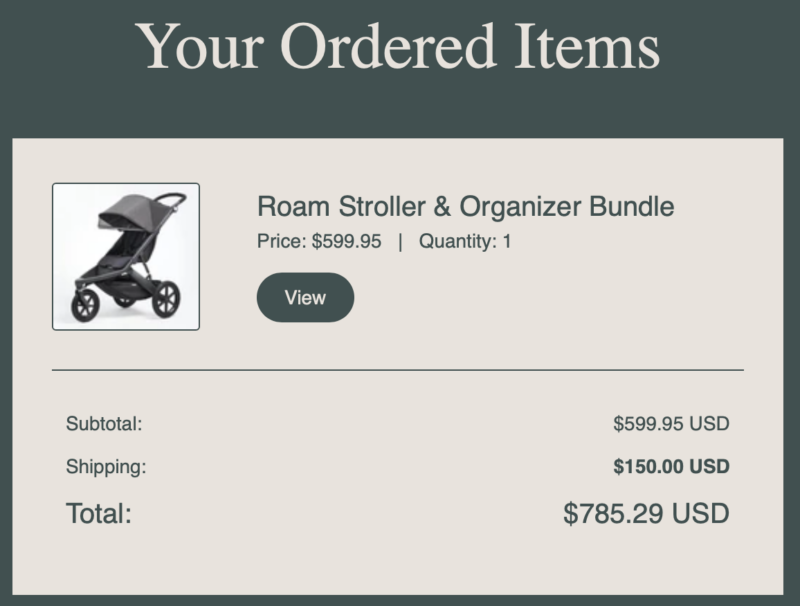This screenshot has height=606, width=800.
Task: Click the View button
Action: pyautogui.click(x=305, y=298)
